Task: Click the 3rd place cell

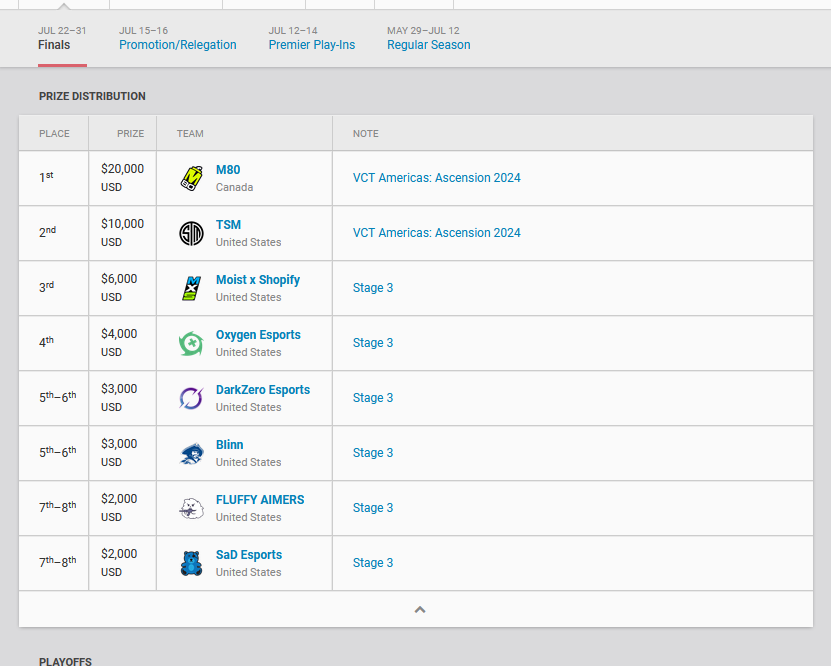Action: tap(54, 288)
